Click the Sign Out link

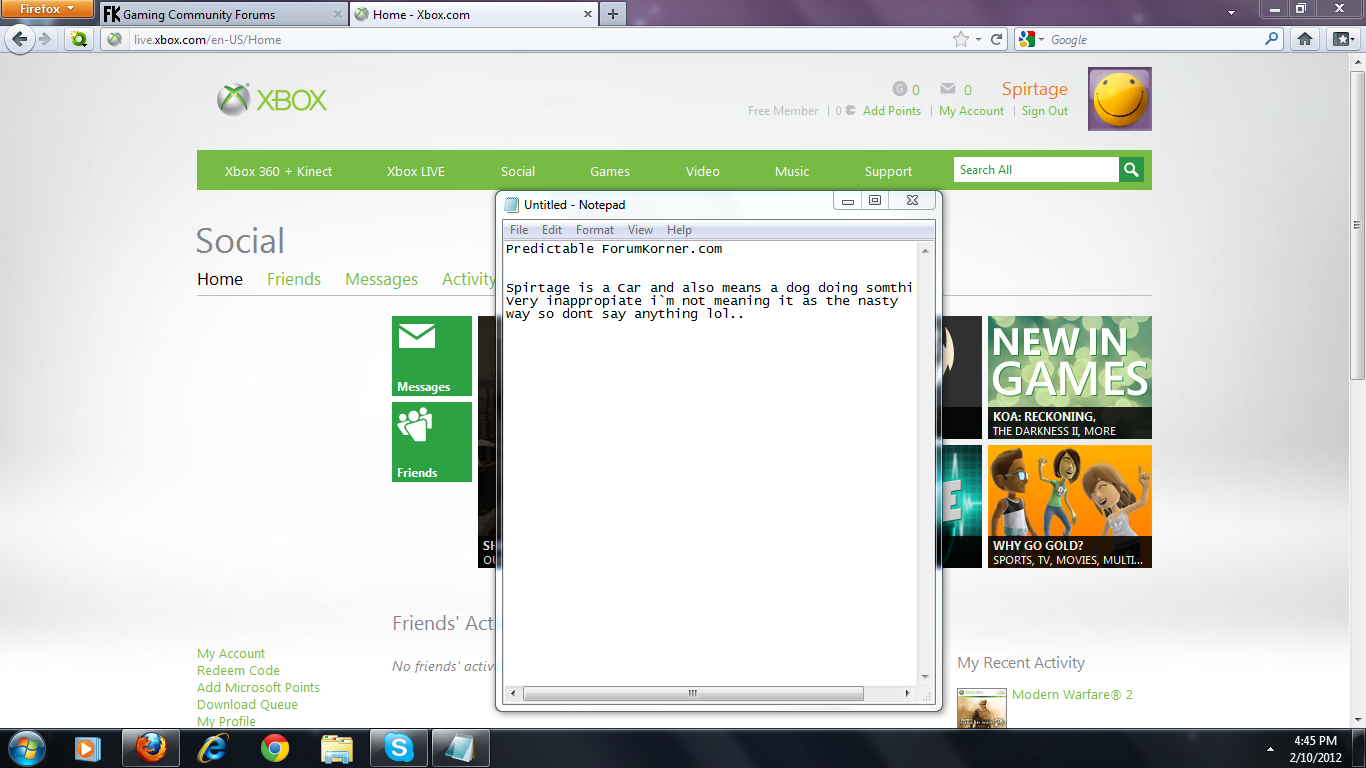click(x=1045, y=111)
